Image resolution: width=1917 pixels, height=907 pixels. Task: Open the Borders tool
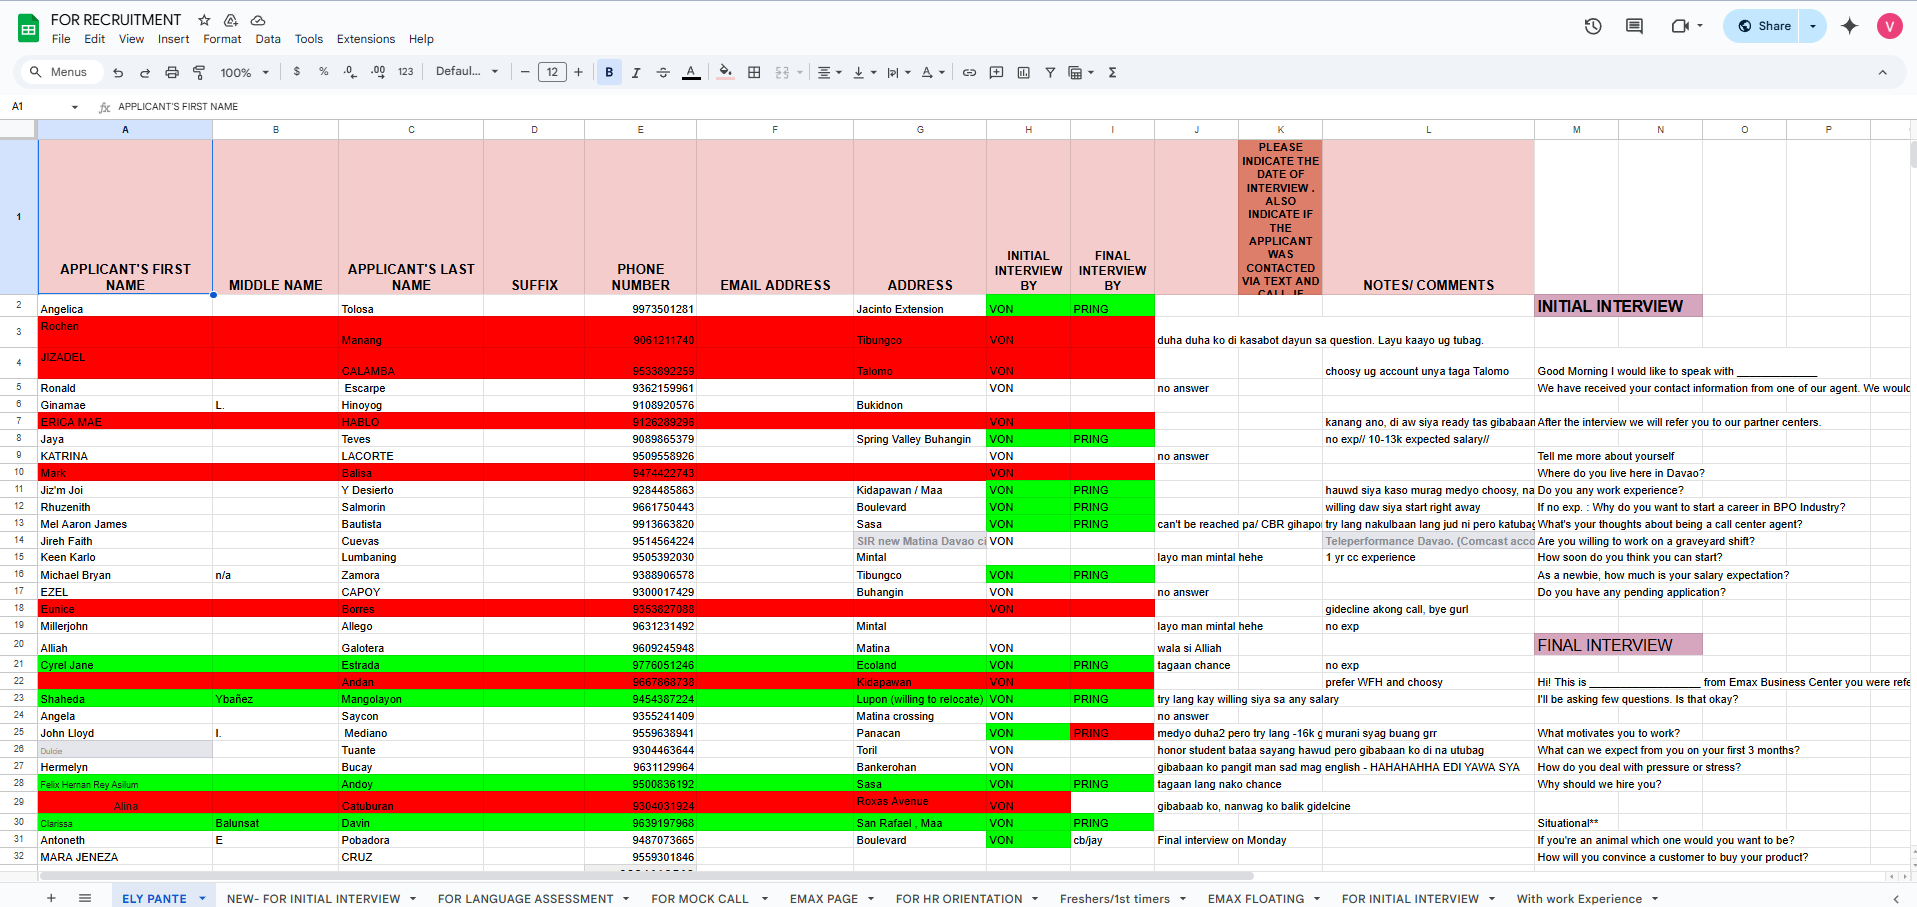(754, 72)
